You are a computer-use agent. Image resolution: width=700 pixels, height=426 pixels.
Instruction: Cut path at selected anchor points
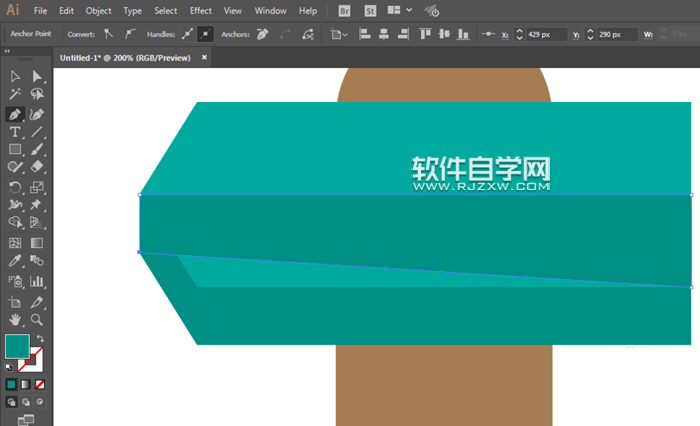pyautogui.click(x=308, y=34)
